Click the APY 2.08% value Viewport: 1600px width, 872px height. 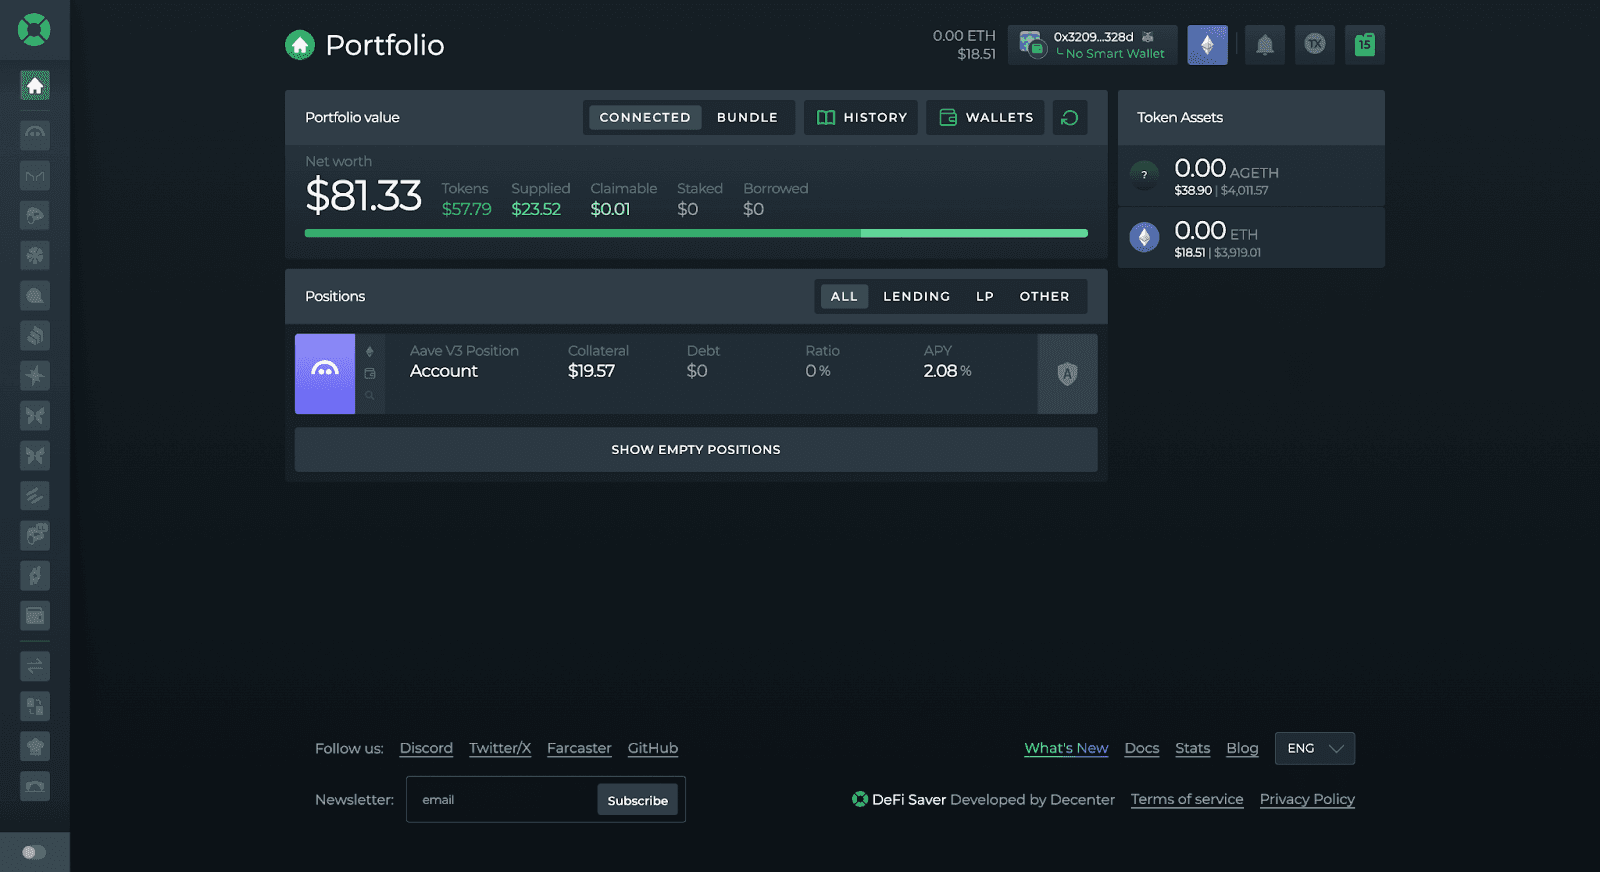click(x=947, y=371)
